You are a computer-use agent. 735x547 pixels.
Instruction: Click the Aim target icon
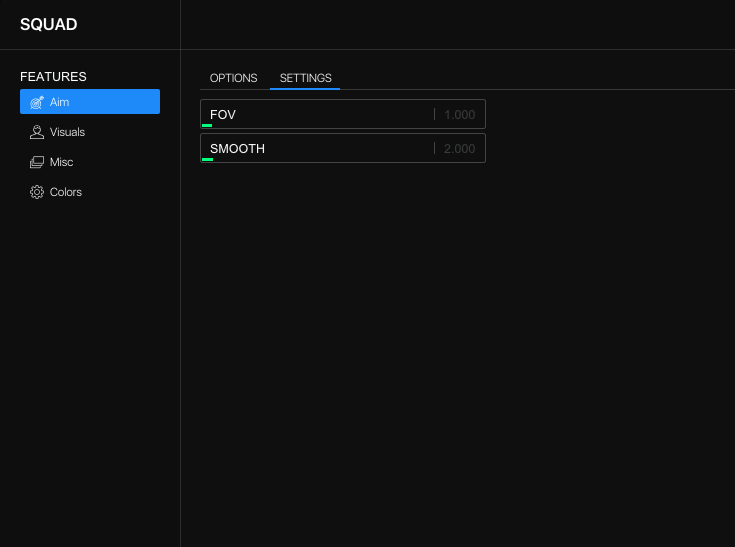(37, 102)
